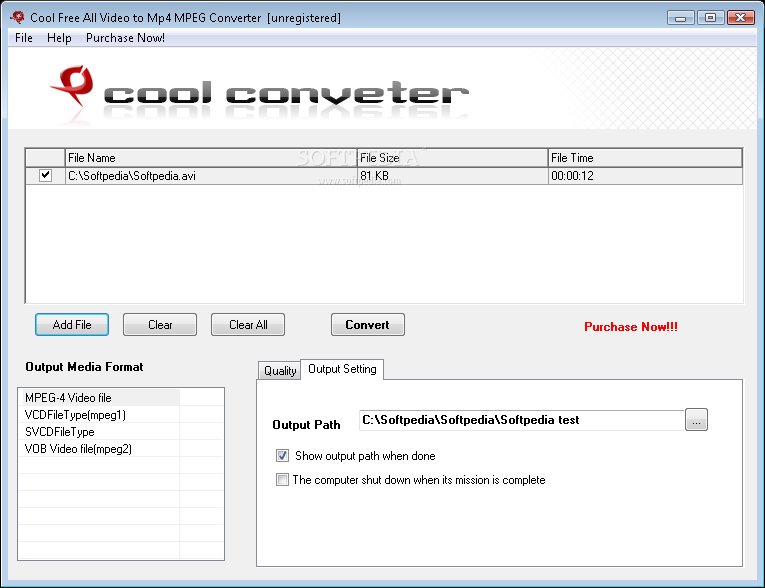Screen dimensions: 765x588
Task: Uncheck the Softpedia.avi file checkbox
Action: coord(45,175)
